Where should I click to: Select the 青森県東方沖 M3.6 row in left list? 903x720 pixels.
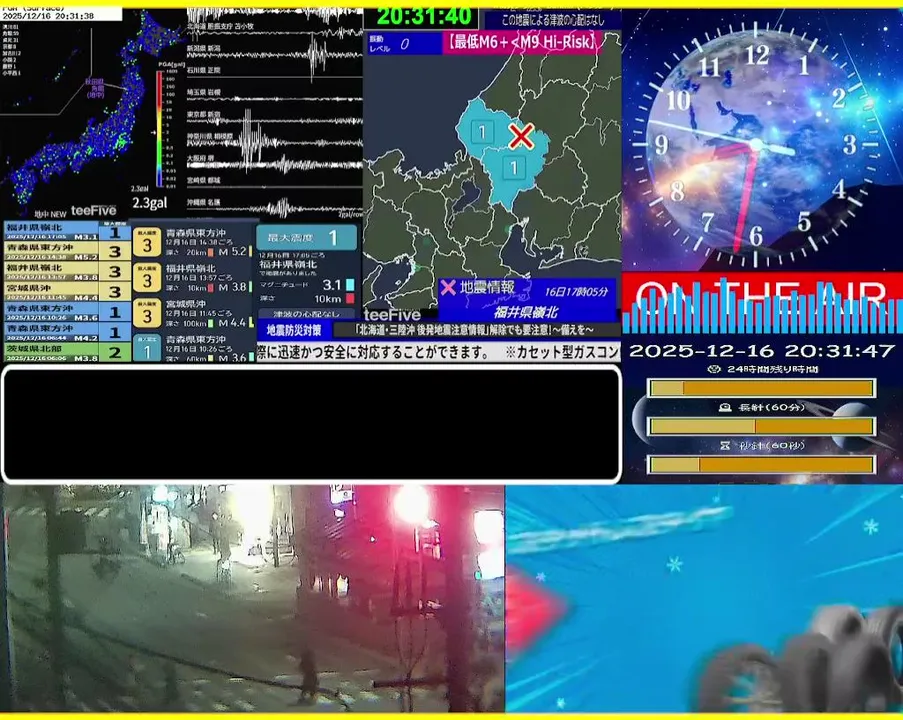click(x=67, y=312)
